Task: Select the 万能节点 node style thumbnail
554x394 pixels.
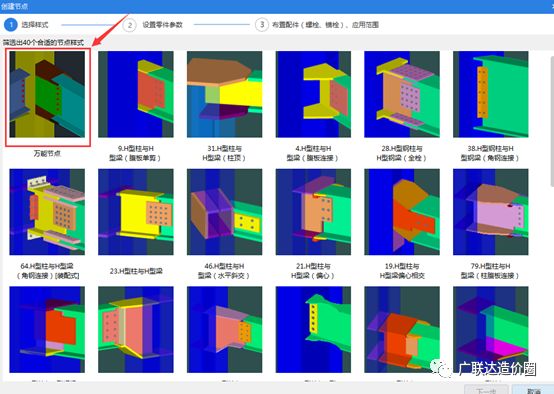Action: pyautogui.click(x=47, y=94)
